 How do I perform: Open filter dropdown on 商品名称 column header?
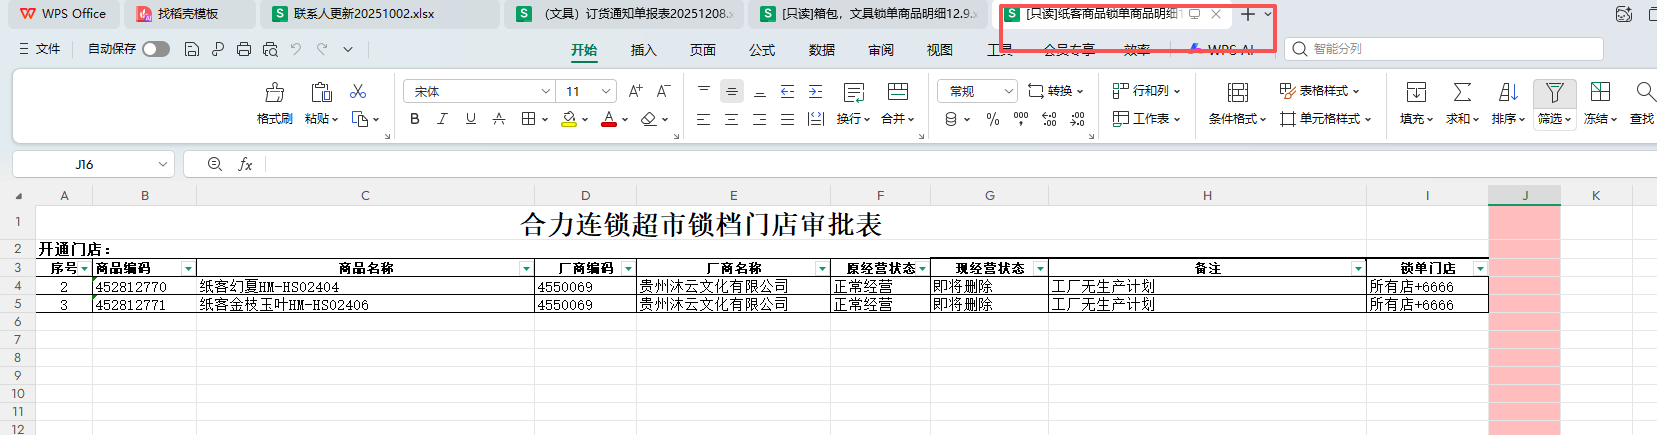point(526,268)
